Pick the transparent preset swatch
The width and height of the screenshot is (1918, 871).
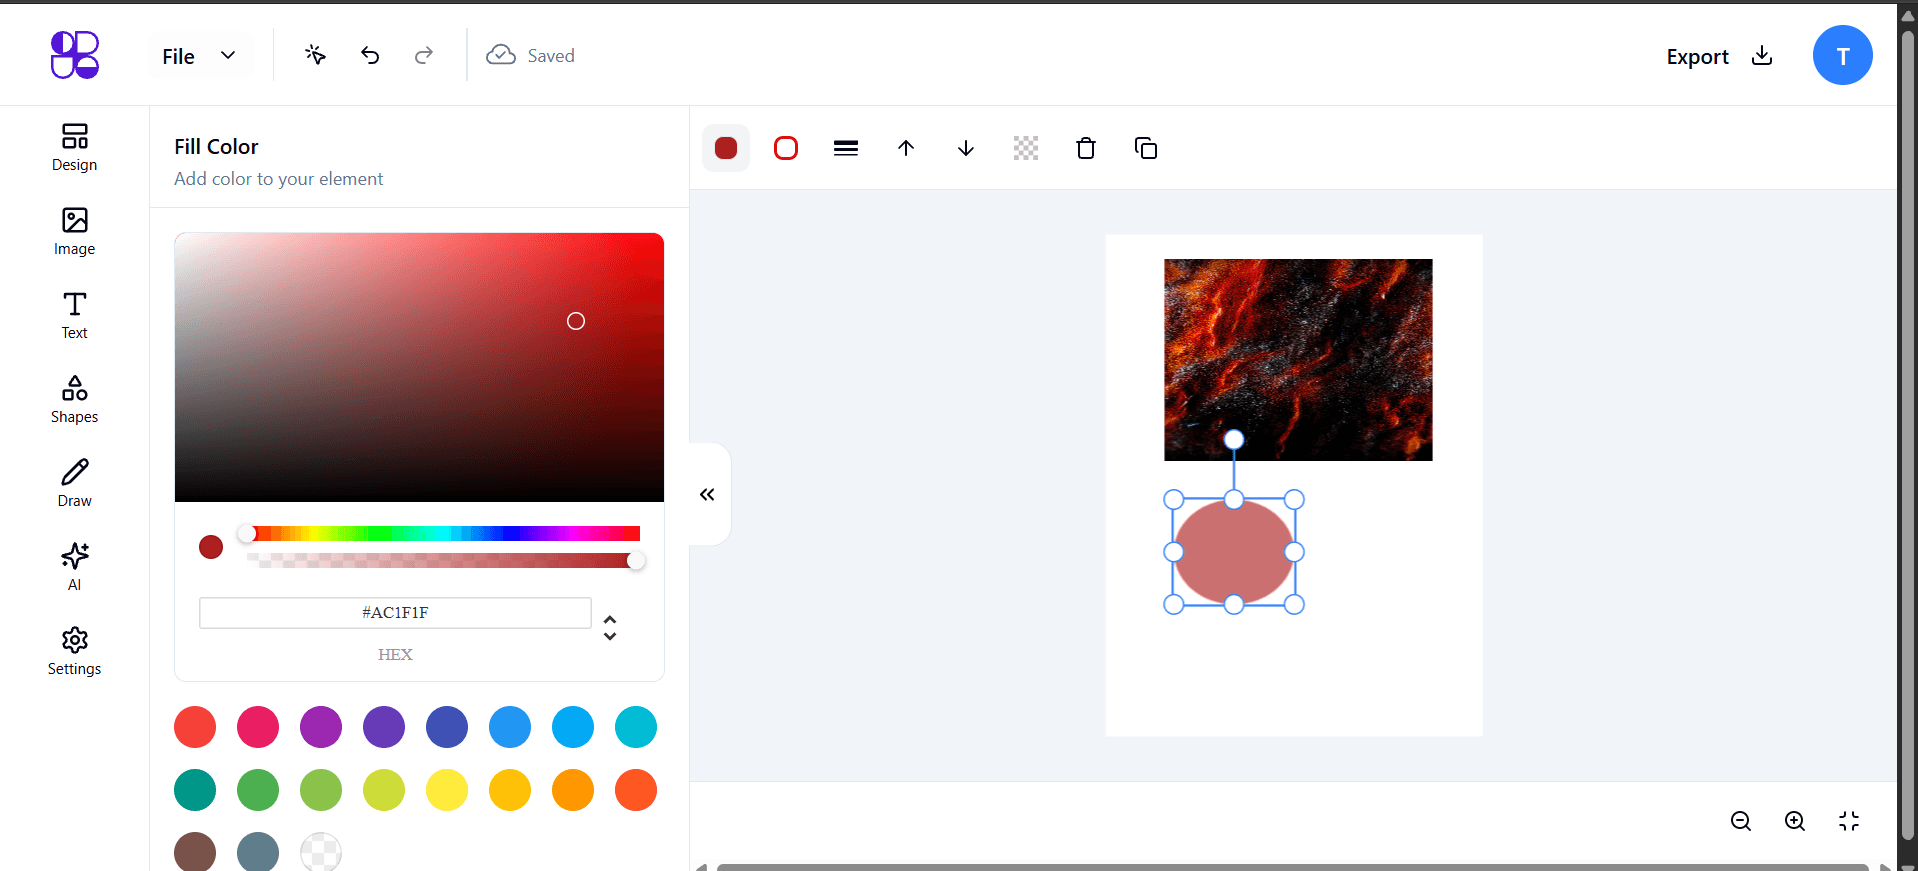click(x=321, y=852)
